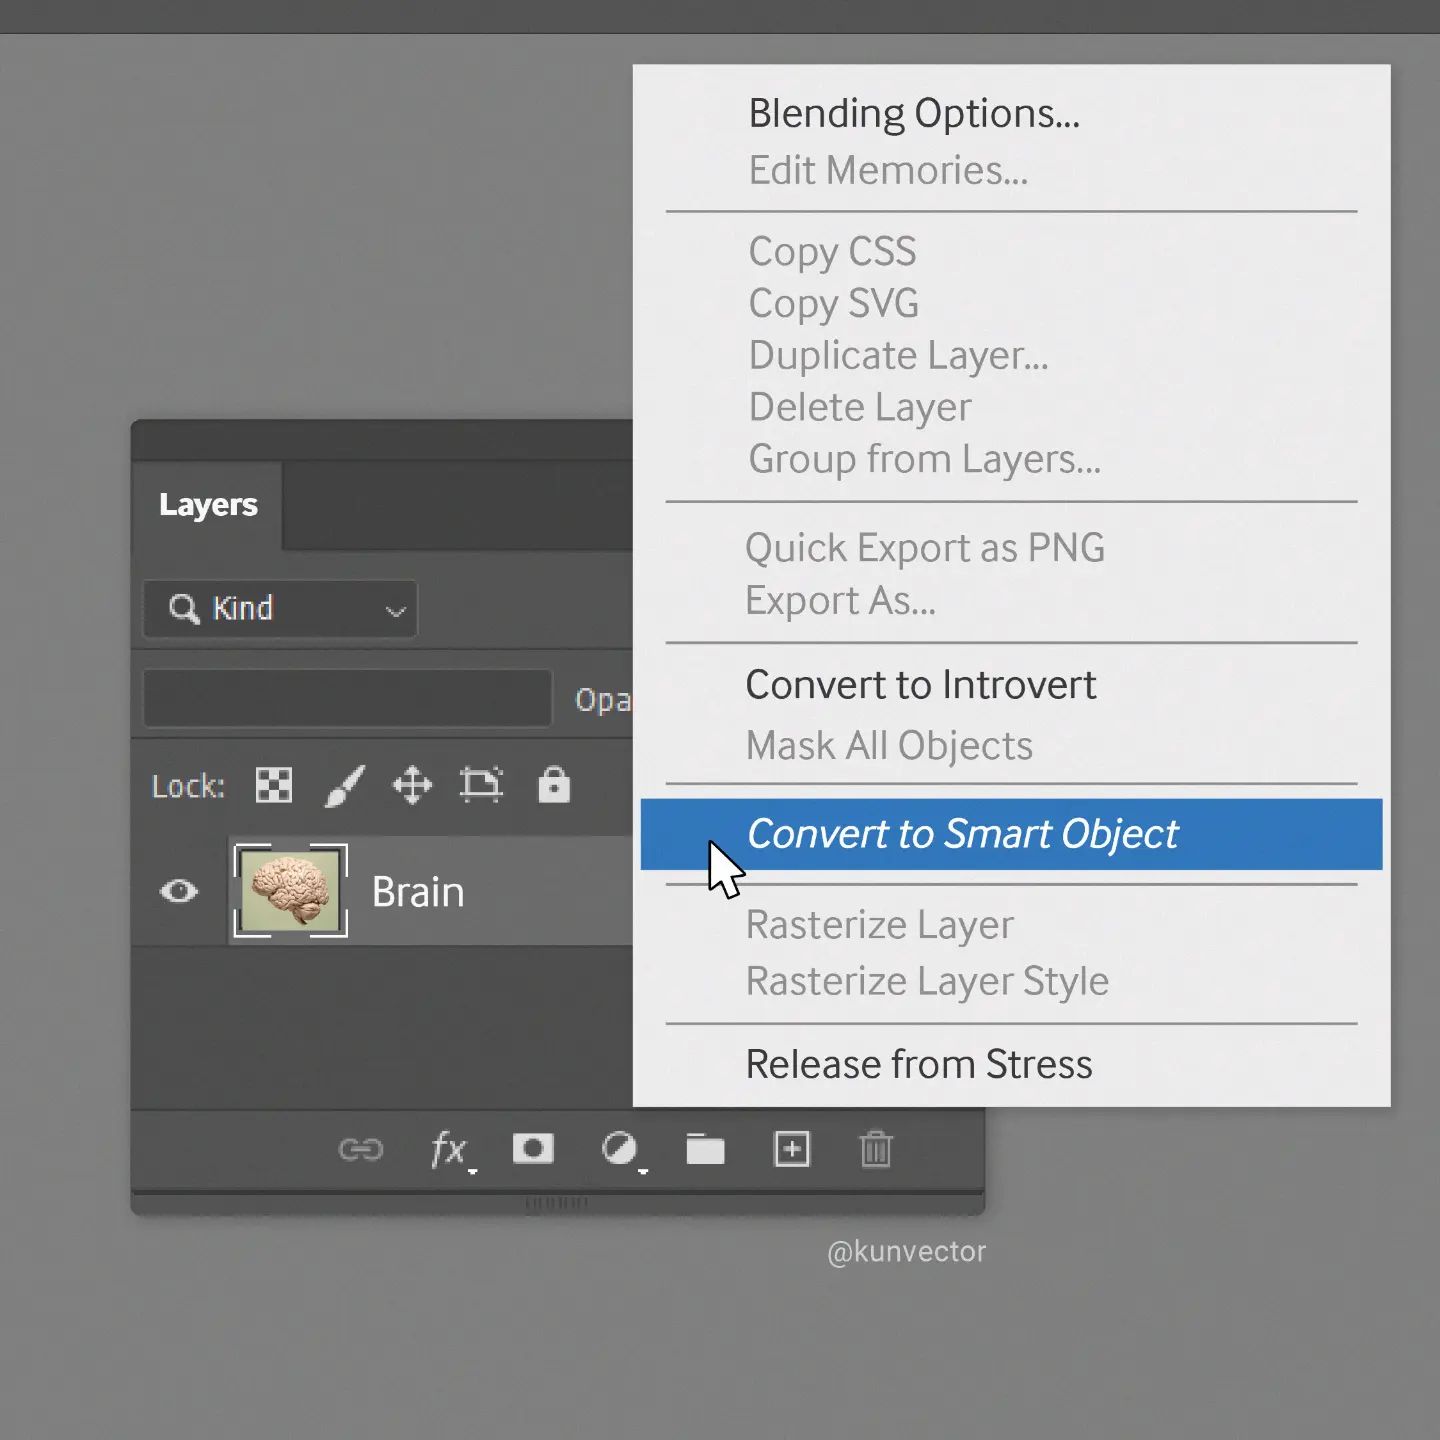This screenshot has height=1440, width=1440.
Task: Click the link layers icon
Action: click(x=361, y=1150)
